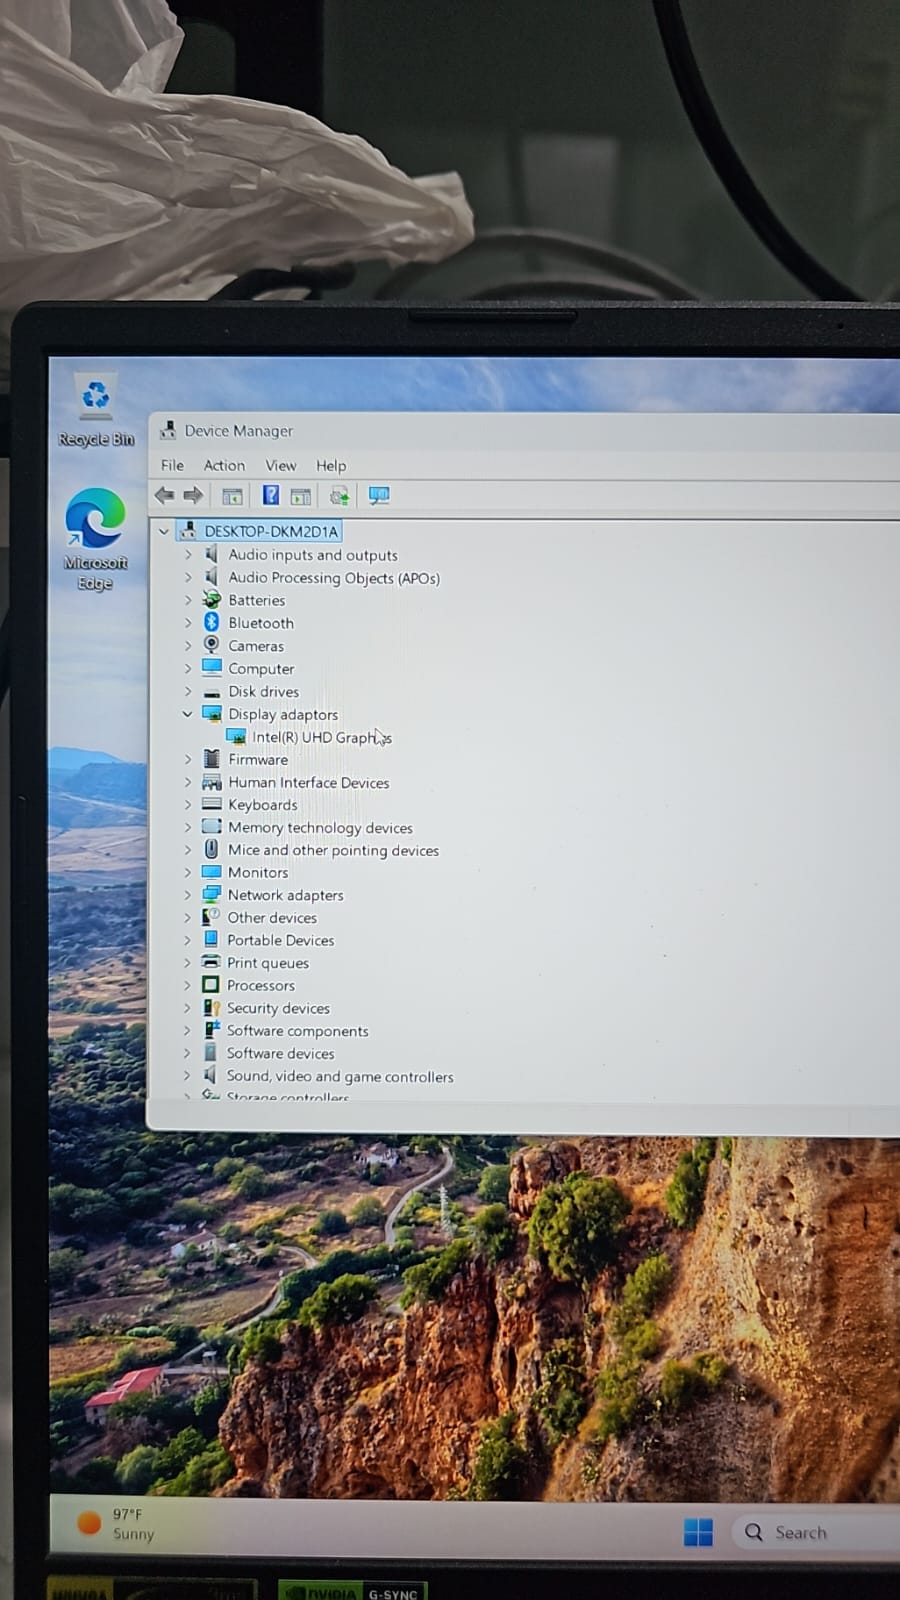The image size is (900, 1600).
Task: Select the Processors category icon
Action: (210, 985)
